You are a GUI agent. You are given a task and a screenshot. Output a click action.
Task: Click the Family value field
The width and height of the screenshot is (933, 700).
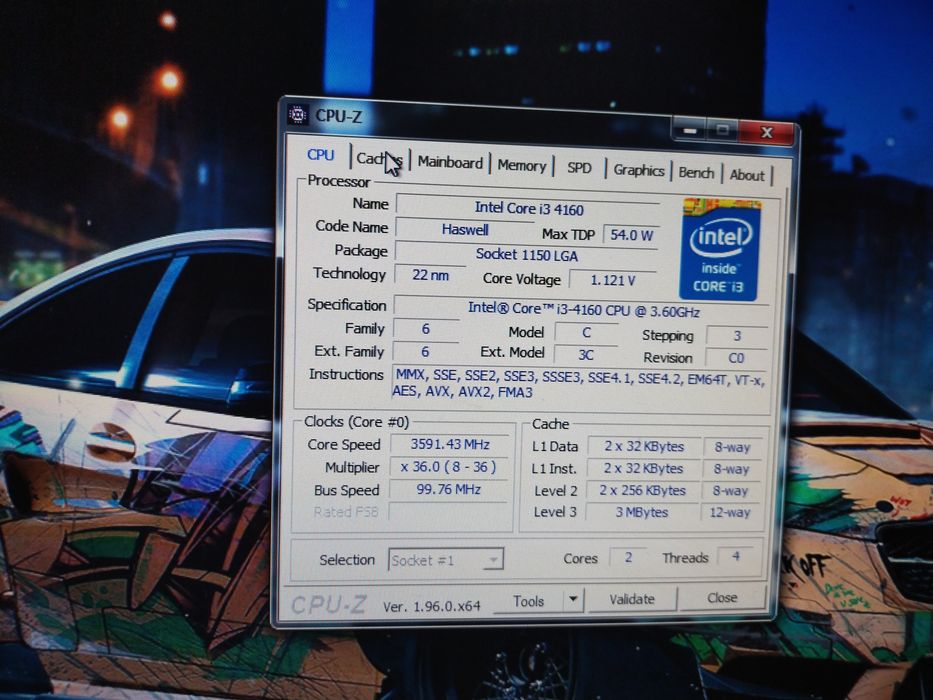426,329
